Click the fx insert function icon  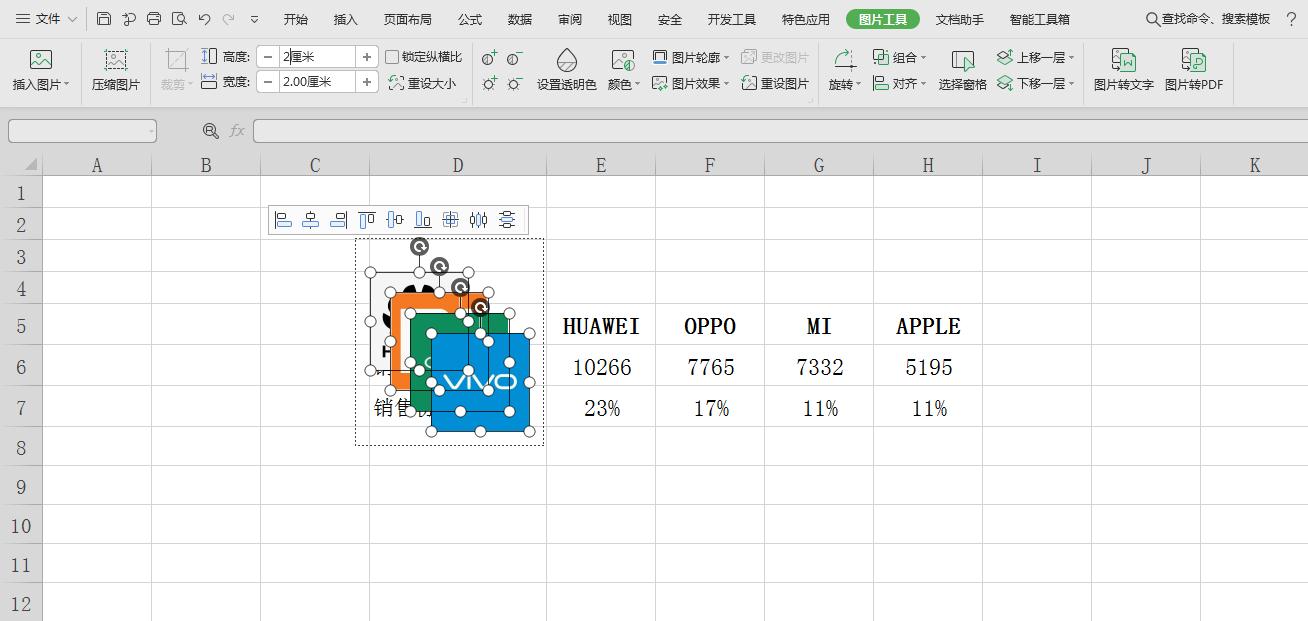(237, 131)
